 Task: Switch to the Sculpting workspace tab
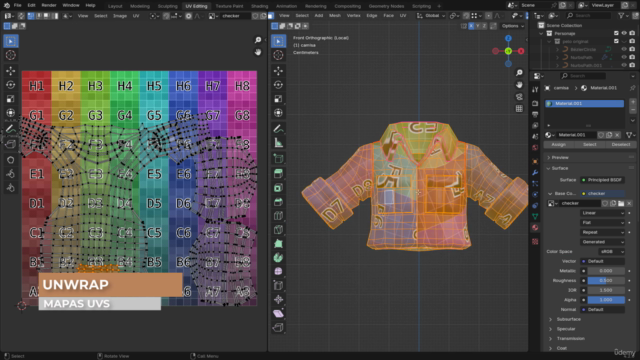(x=167, y=6)
